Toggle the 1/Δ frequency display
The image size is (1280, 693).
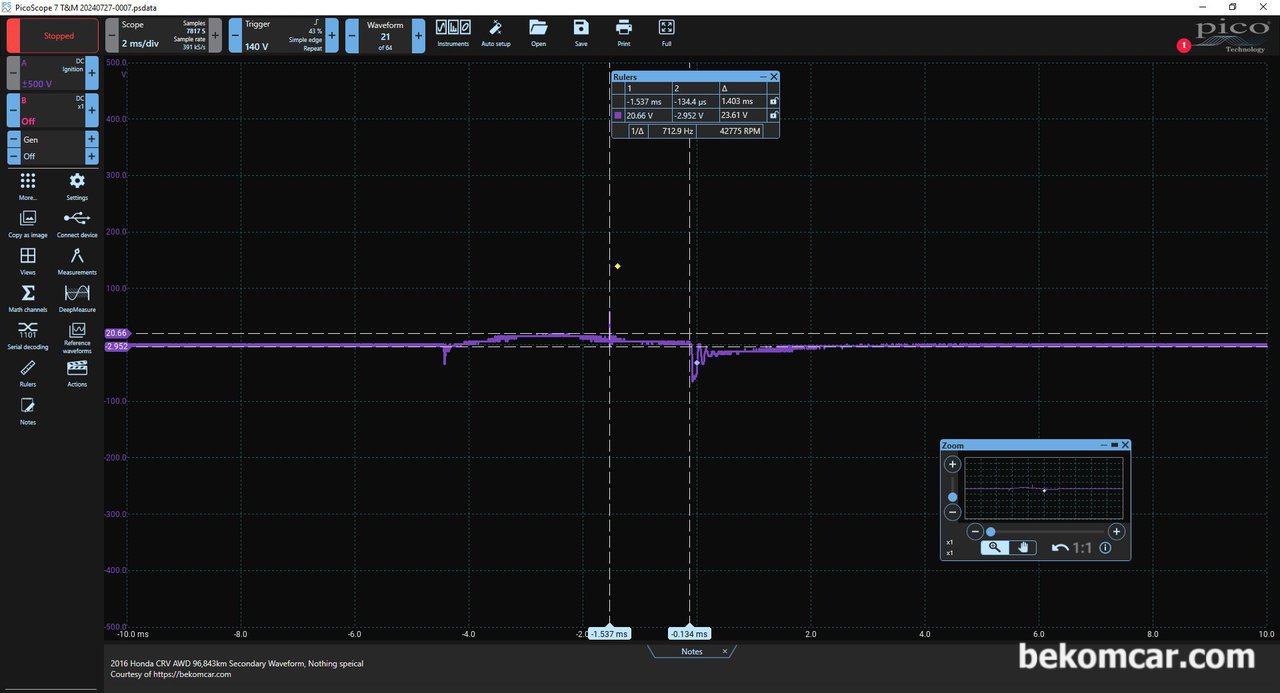[636, 131]
